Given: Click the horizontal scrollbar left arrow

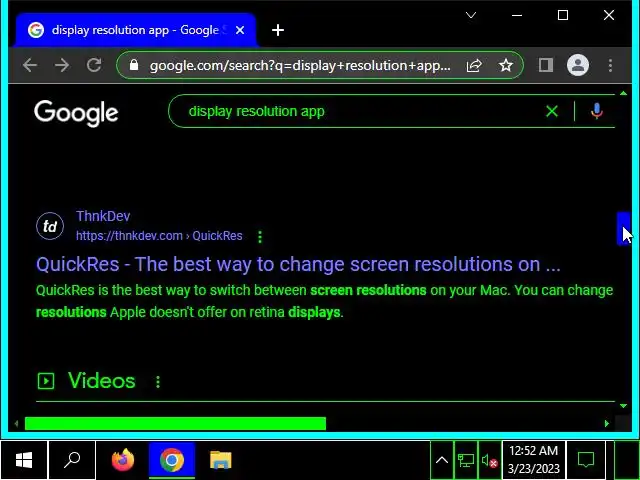Looking at the screenshot, I should (x=16, y=424).
